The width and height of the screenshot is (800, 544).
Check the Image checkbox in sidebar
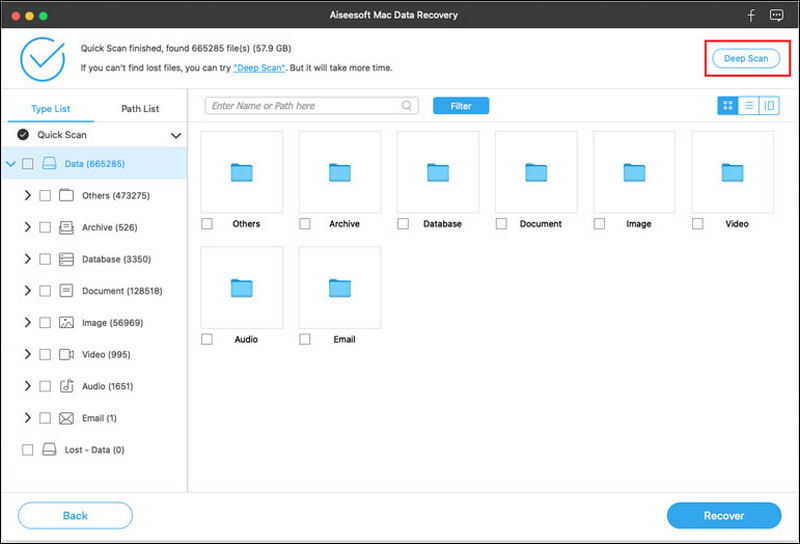click(x=45, y=323)
